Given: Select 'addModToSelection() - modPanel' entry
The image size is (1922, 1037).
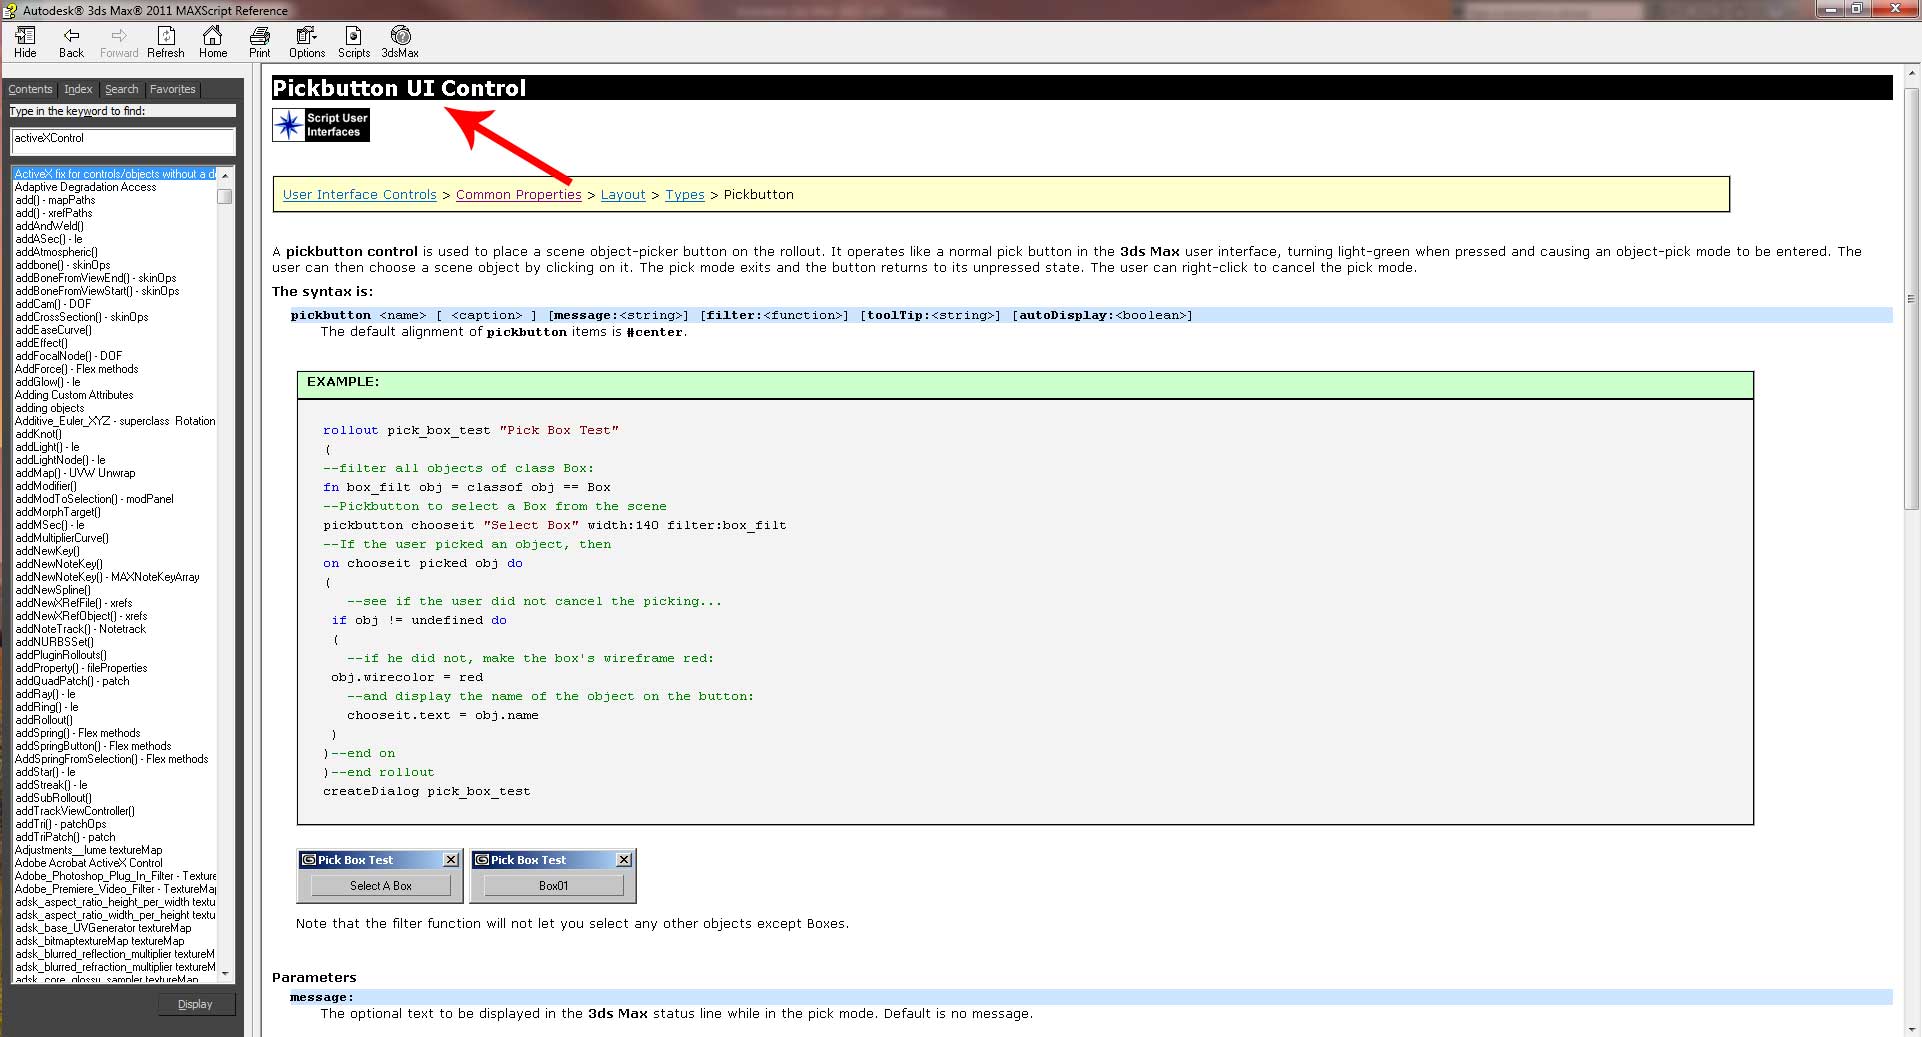Looking at the screenshot, I should pyautogui.click(x=94, y=499).
